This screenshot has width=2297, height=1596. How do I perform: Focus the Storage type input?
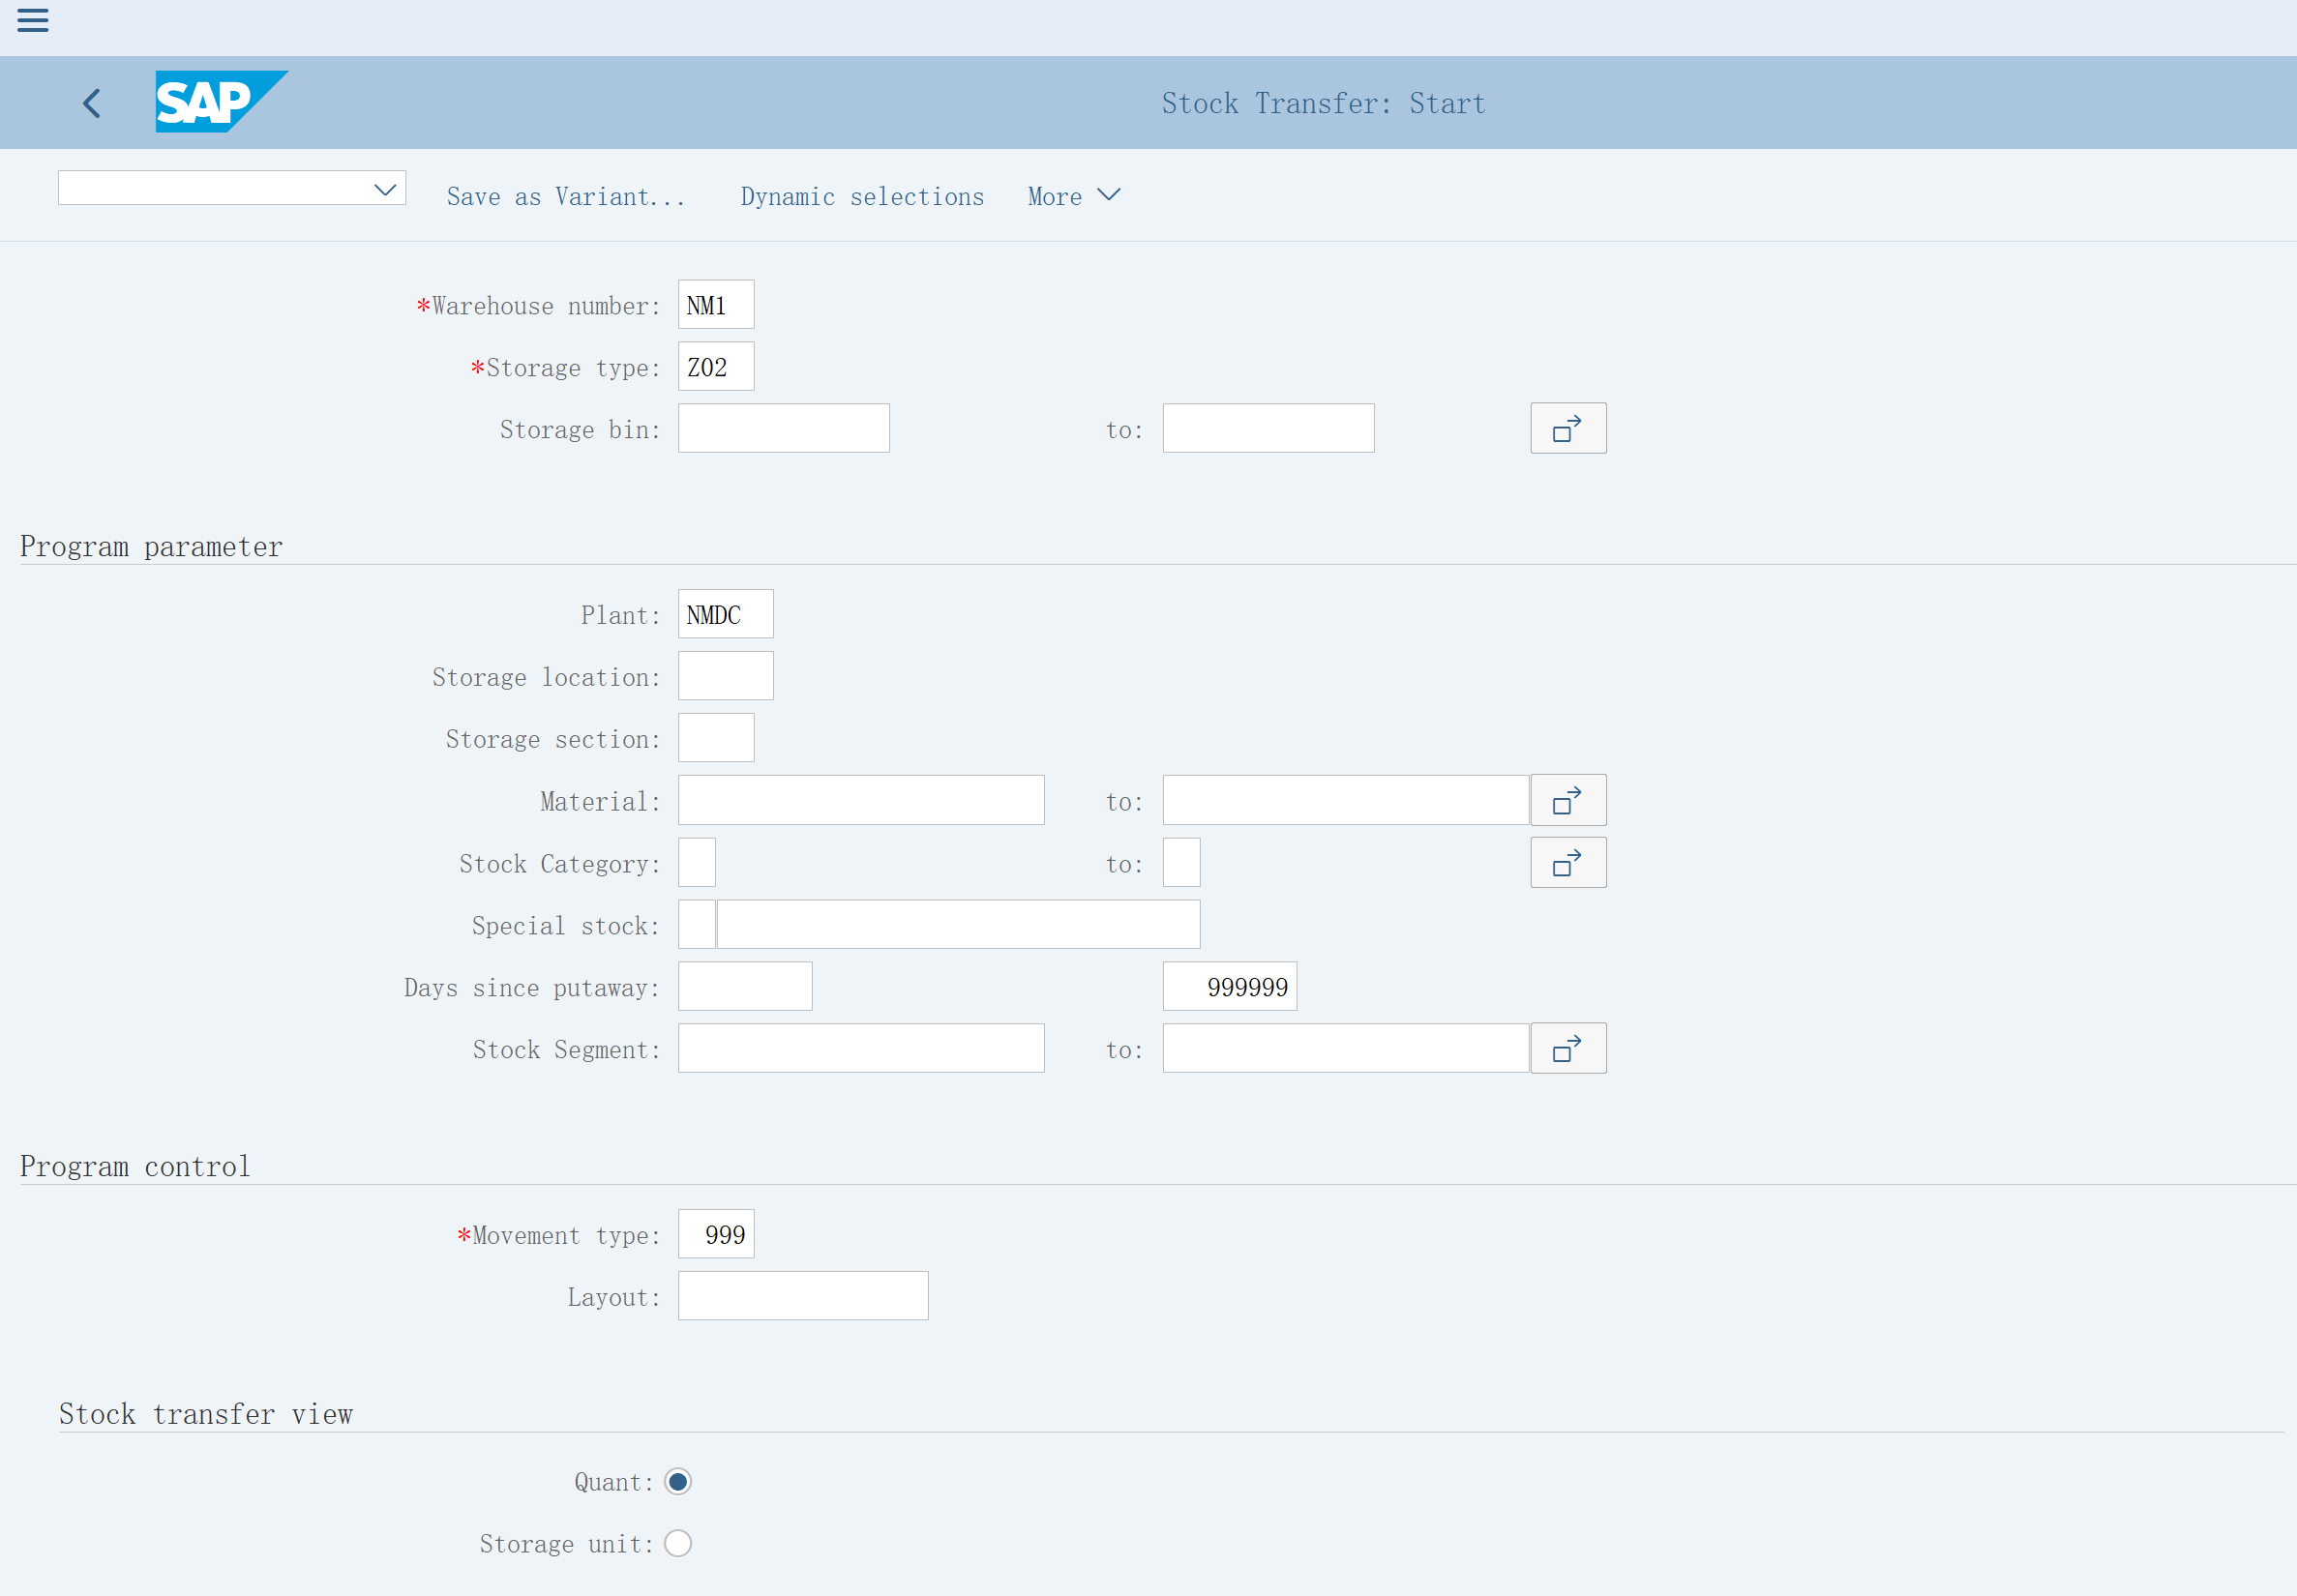(715, 367)
